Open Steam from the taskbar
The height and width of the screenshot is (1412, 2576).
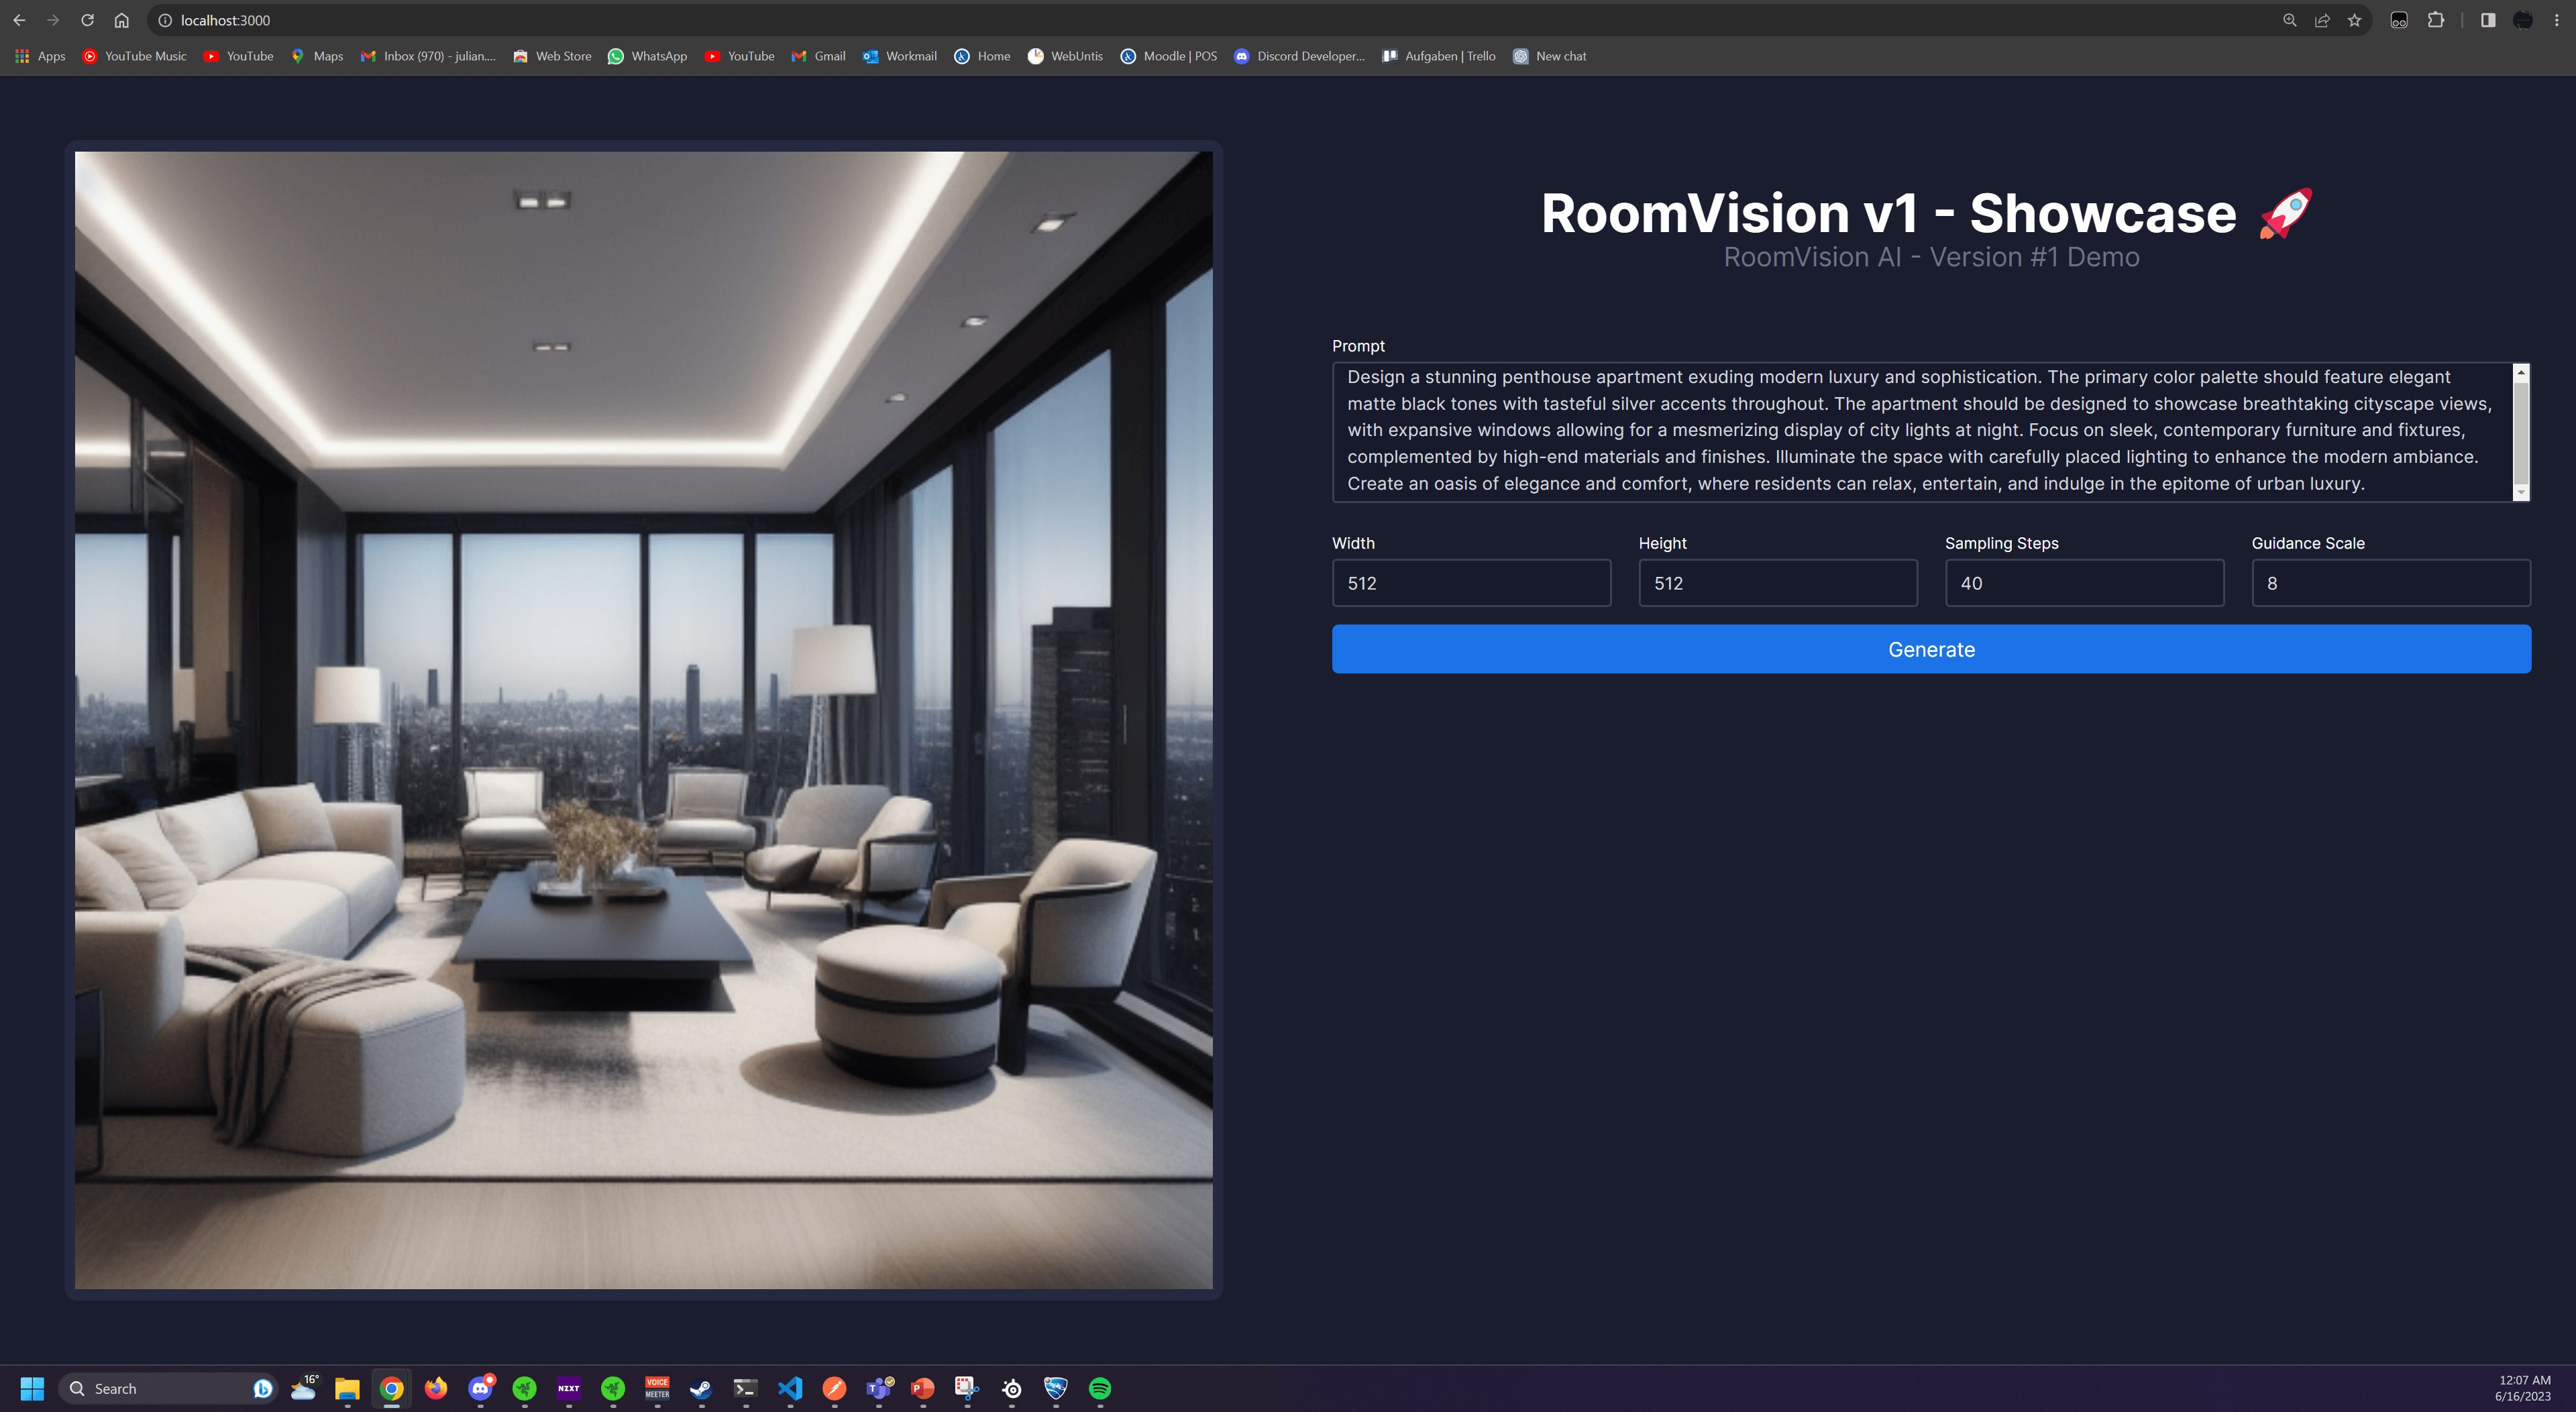(701, 1388)
